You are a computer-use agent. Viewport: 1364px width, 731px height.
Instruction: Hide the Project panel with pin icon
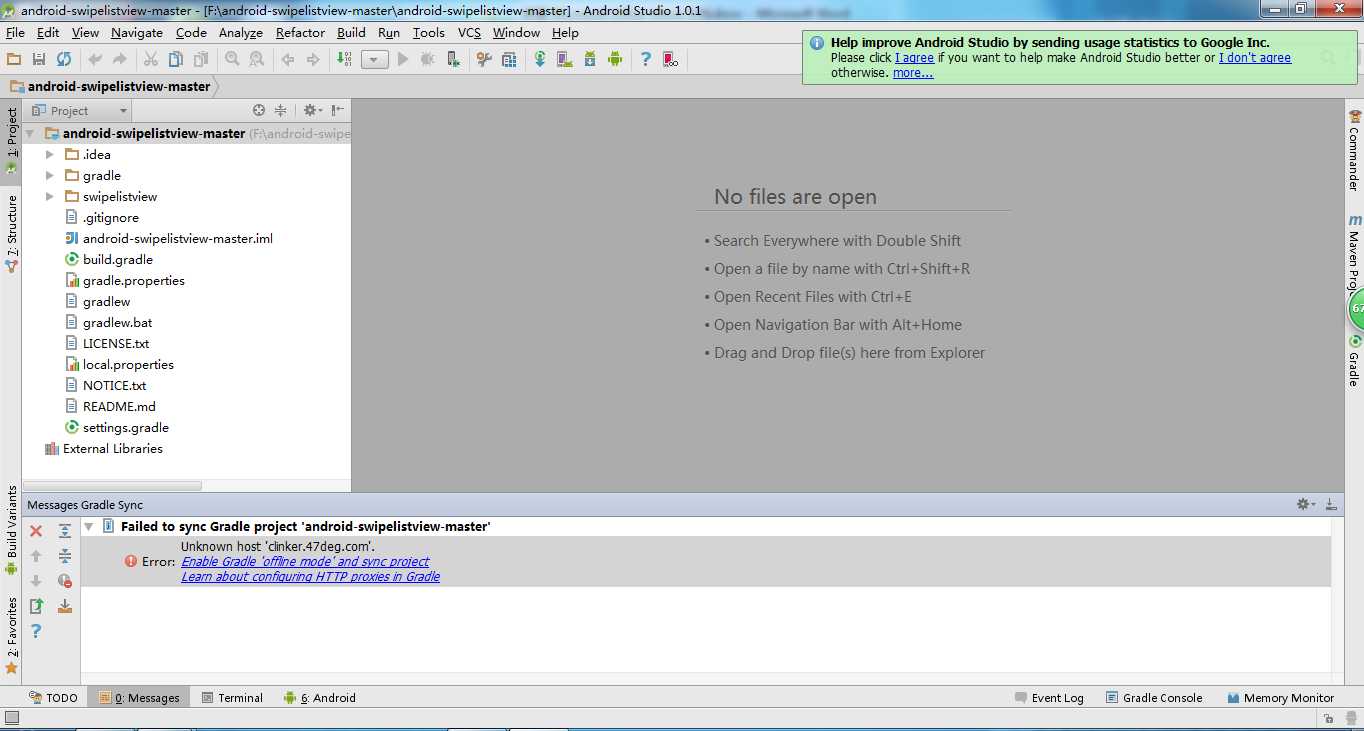[x=338, y=111]
